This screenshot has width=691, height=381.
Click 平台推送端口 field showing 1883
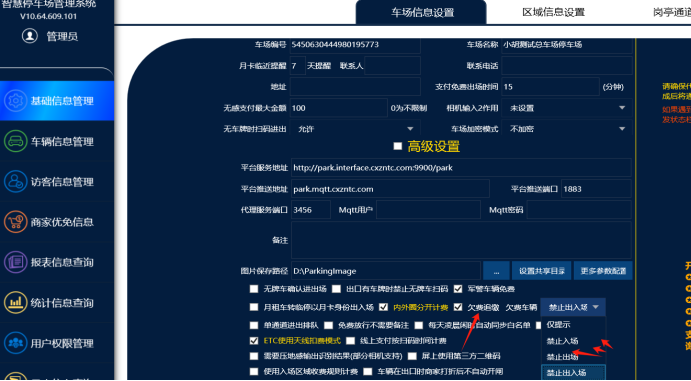point(596,189)
